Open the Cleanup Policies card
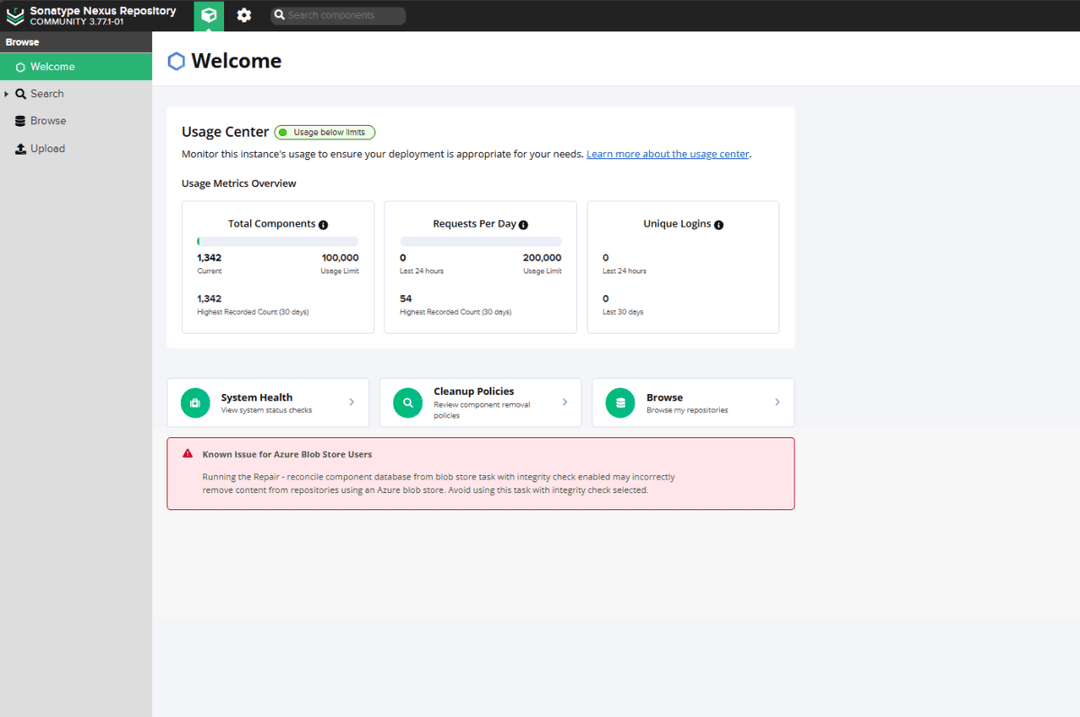The width and height of the screenshot is (1080, 717). (480, 402)
